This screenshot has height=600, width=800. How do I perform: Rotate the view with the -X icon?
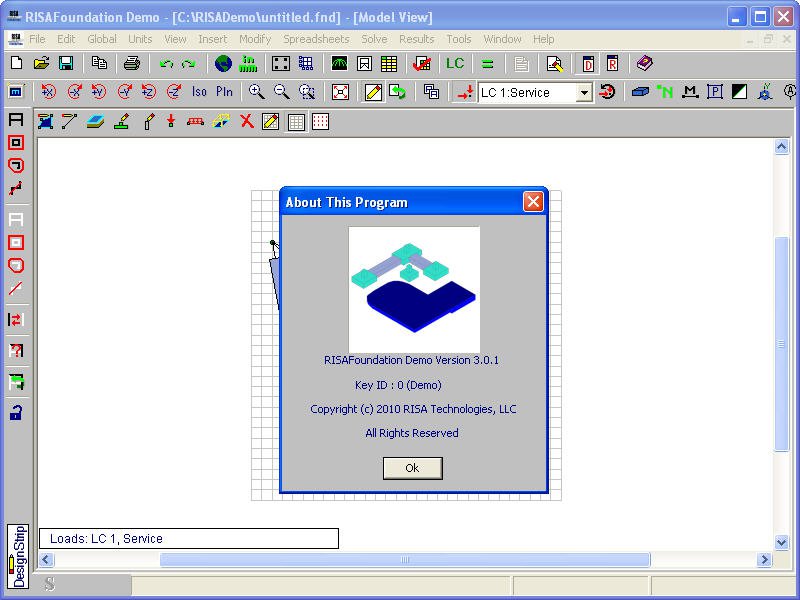pyautogui.click(x=74, y=92)
